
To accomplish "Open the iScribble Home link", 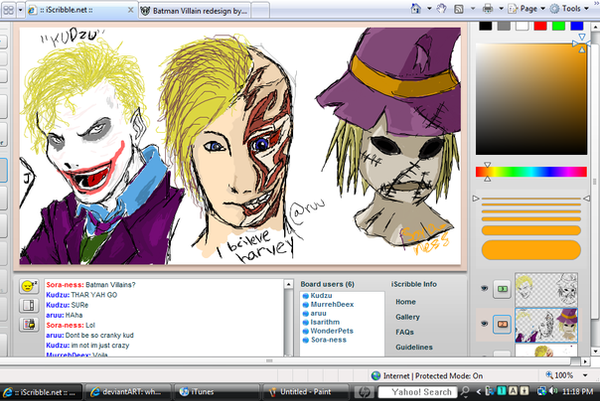I will tap(405, 302).
